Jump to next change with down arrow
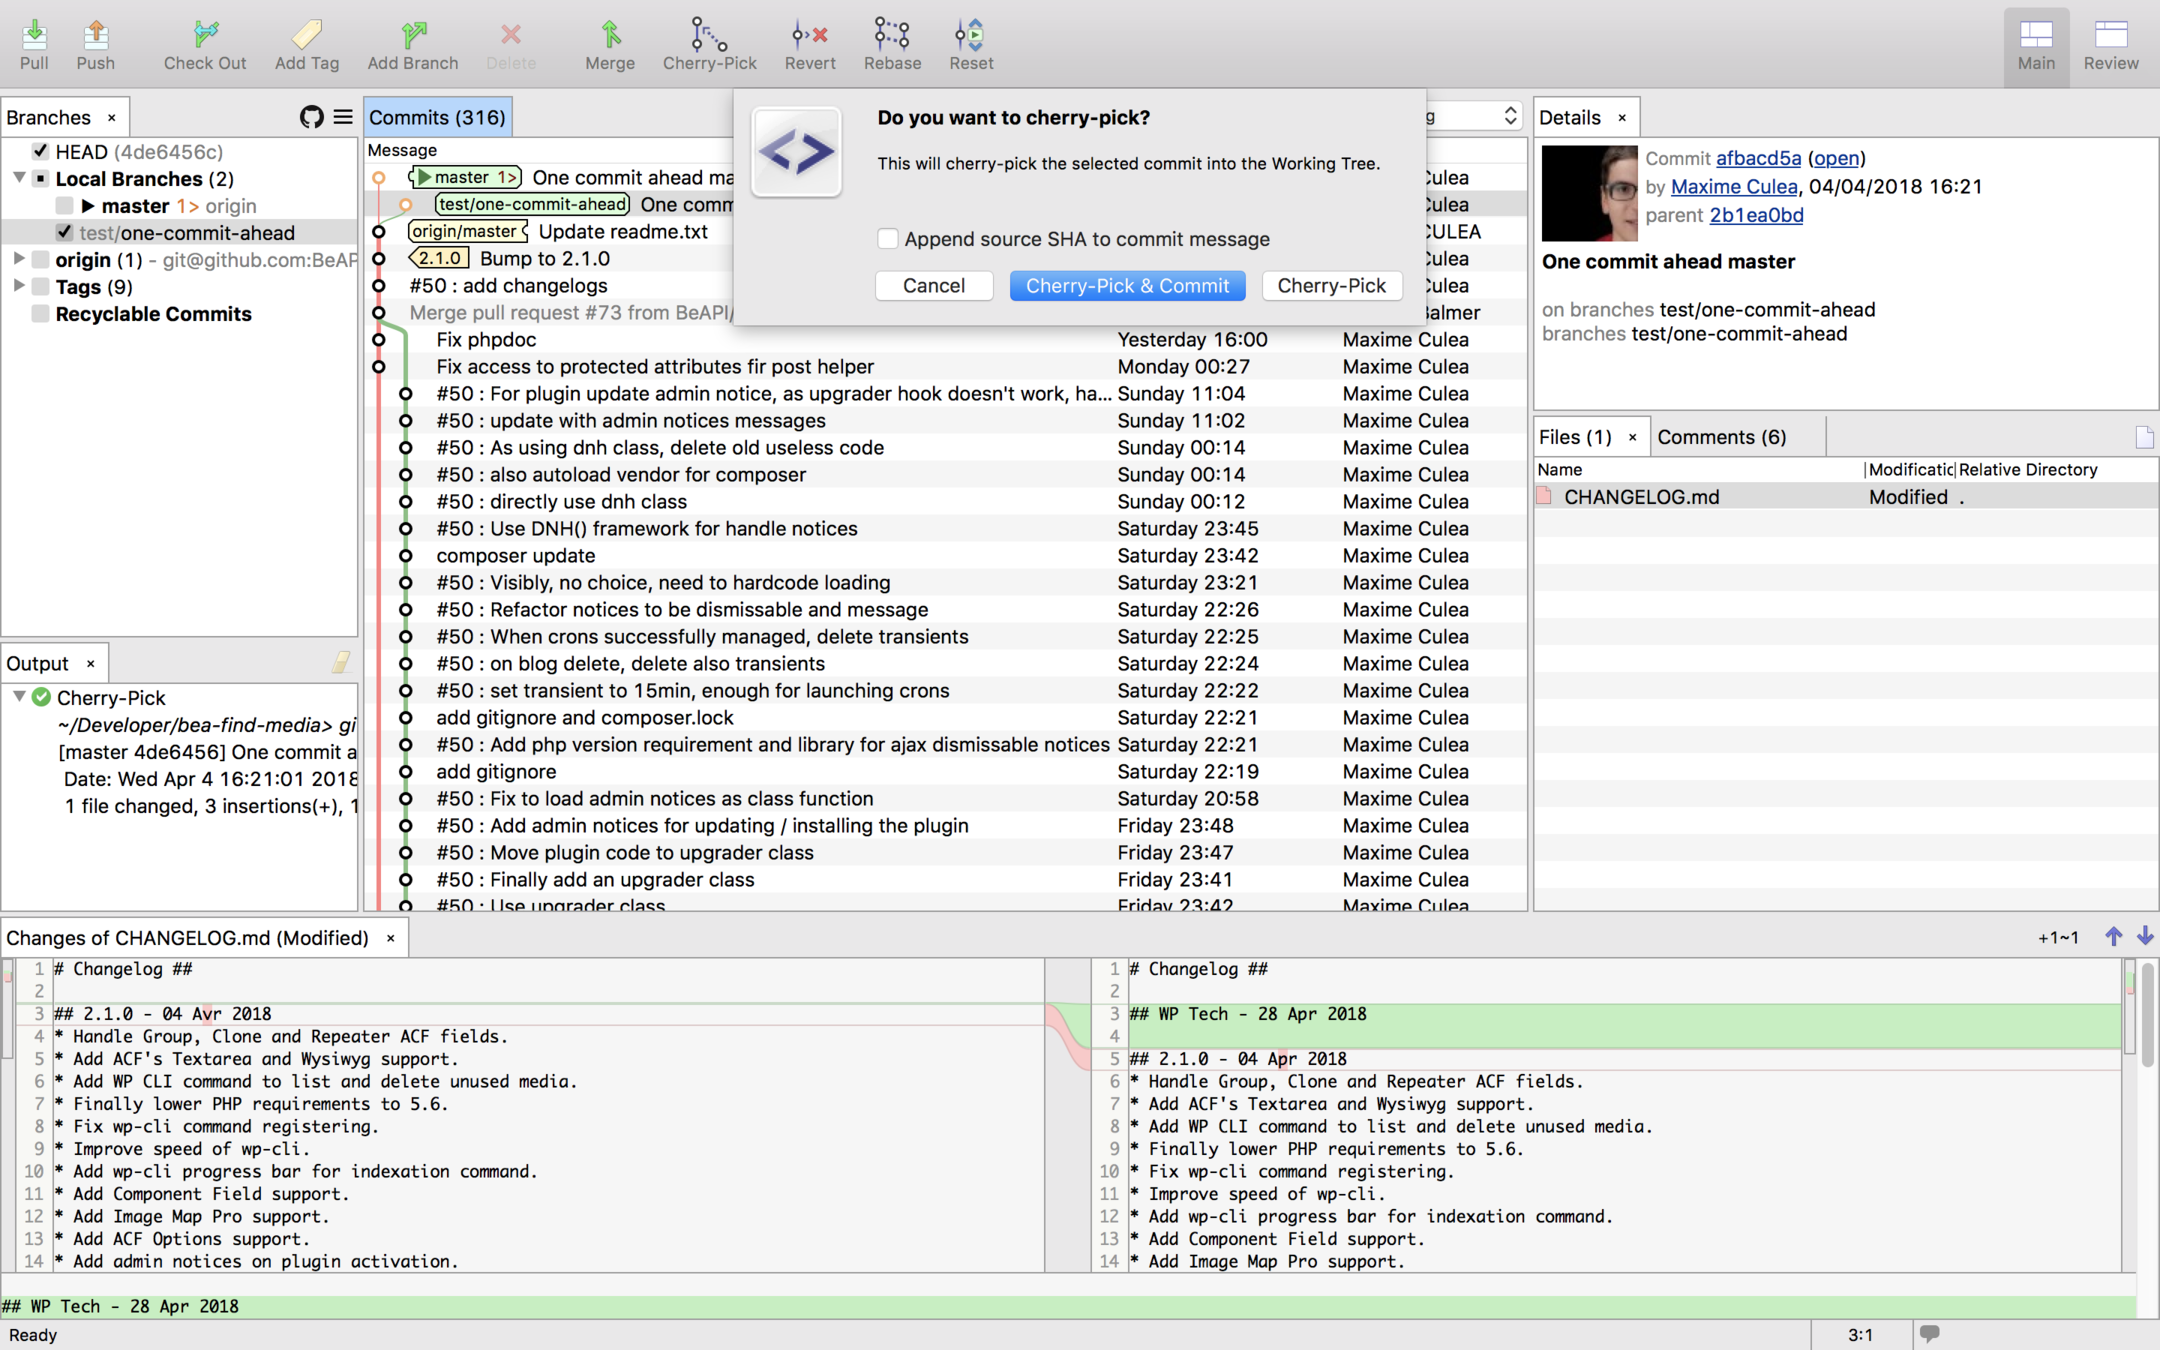This screenshot has width=2160, height=1350. coord(2145,936)
